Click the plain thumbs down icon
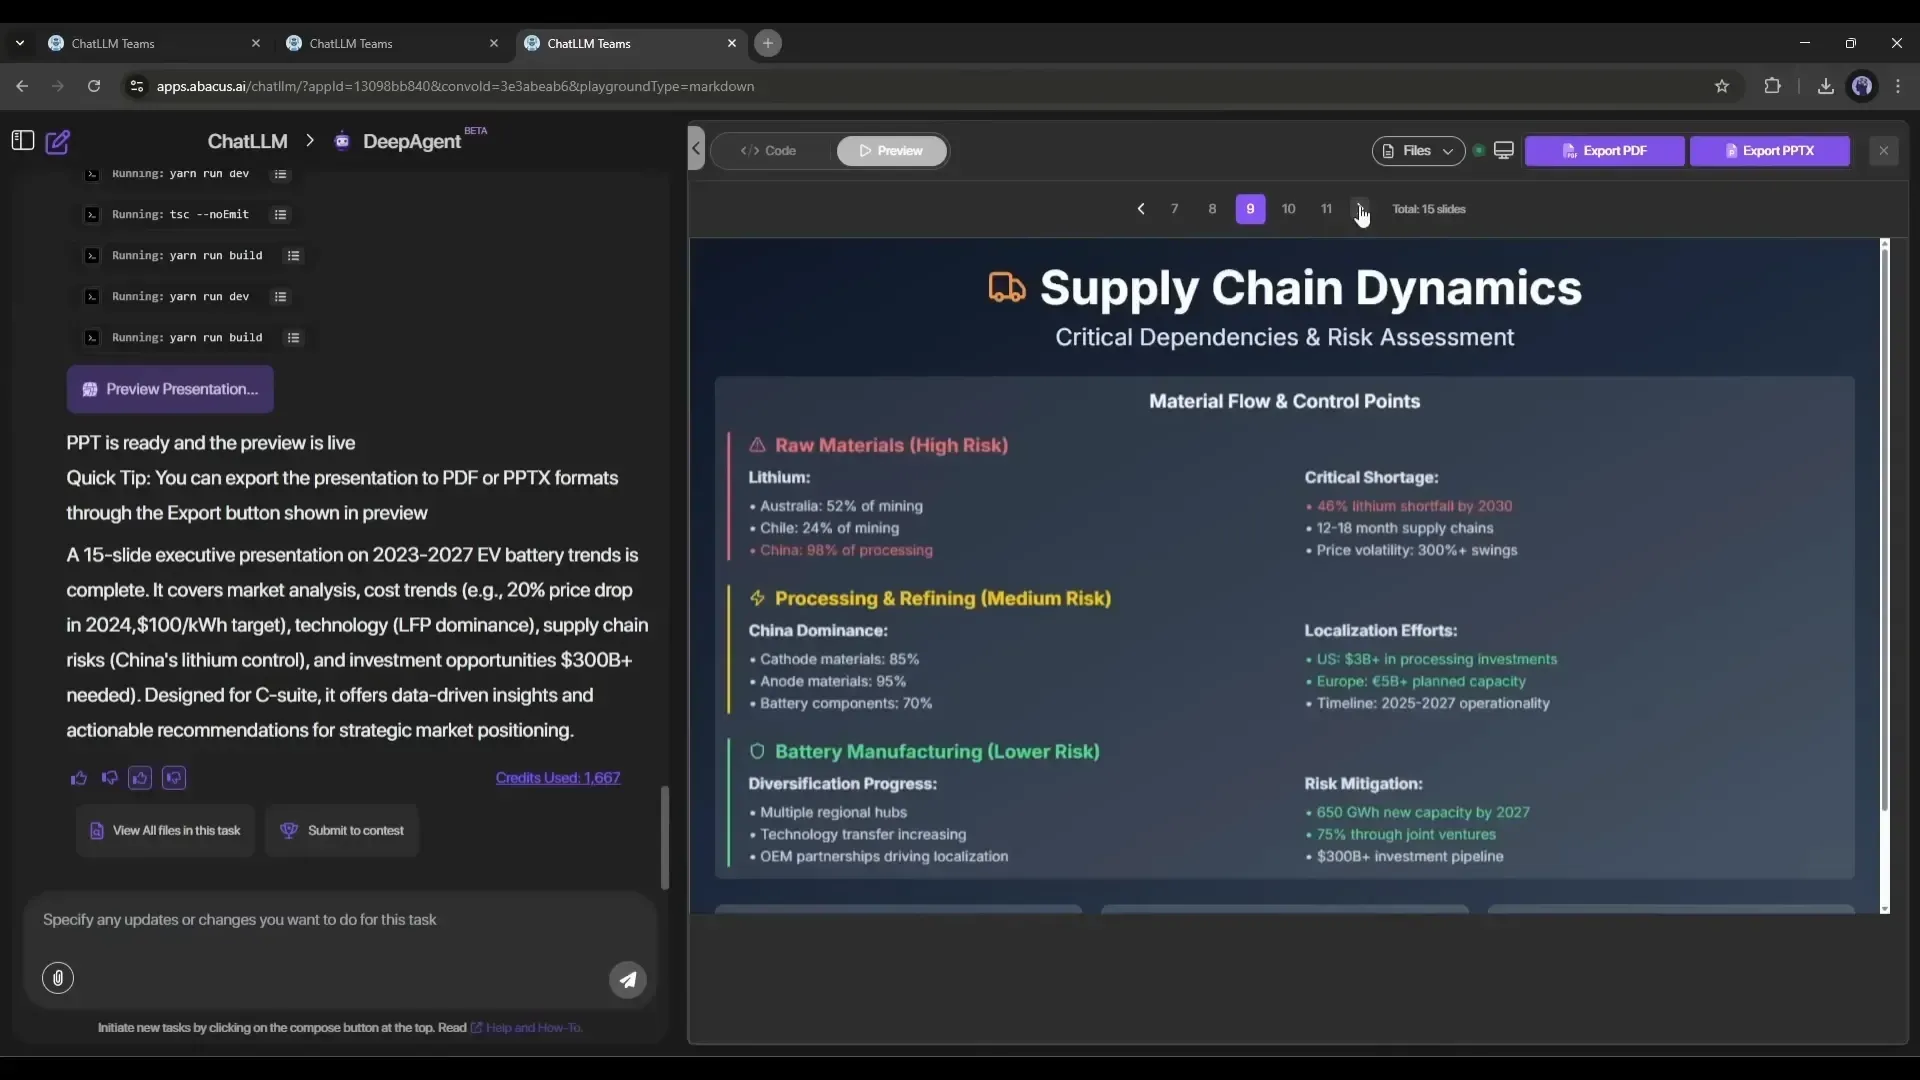1920x1080 pixels. (x=110, y=778)
